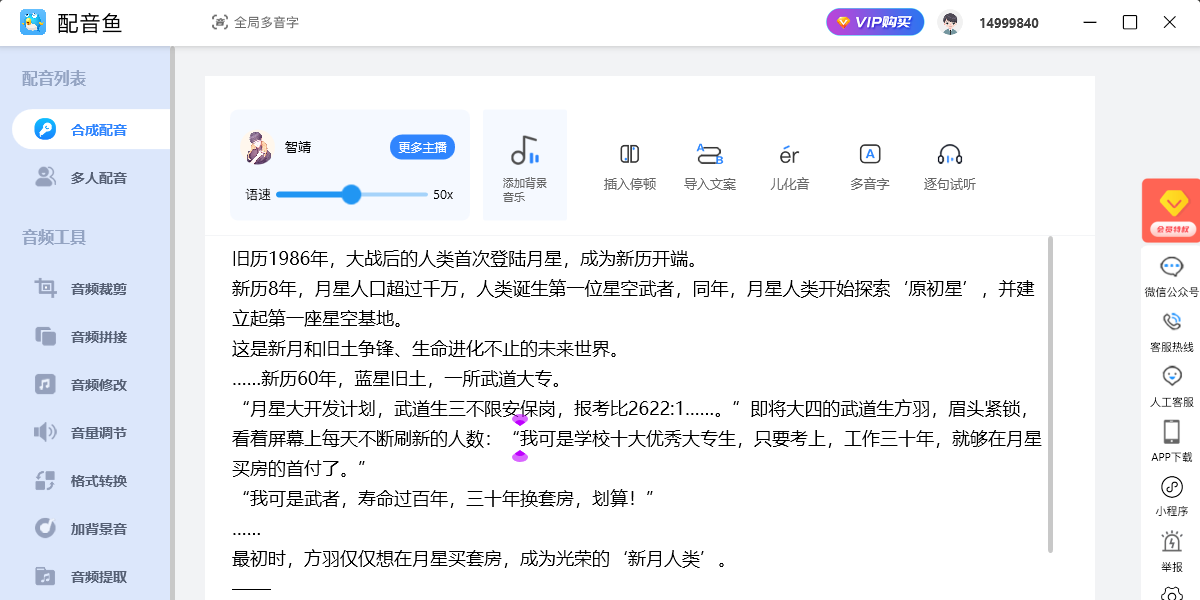This screenshot has height=600, width=1200.
Task: Click the 配音鱼 app logo
Action: (33, 22)
